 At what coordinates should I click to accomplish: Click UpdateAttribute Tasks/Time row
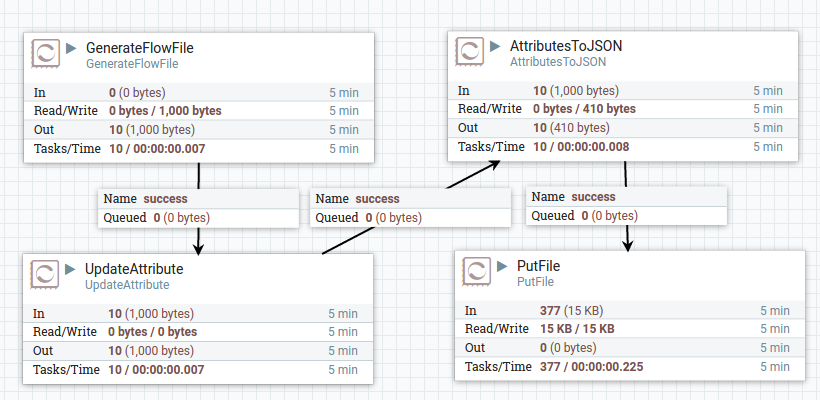198,370
